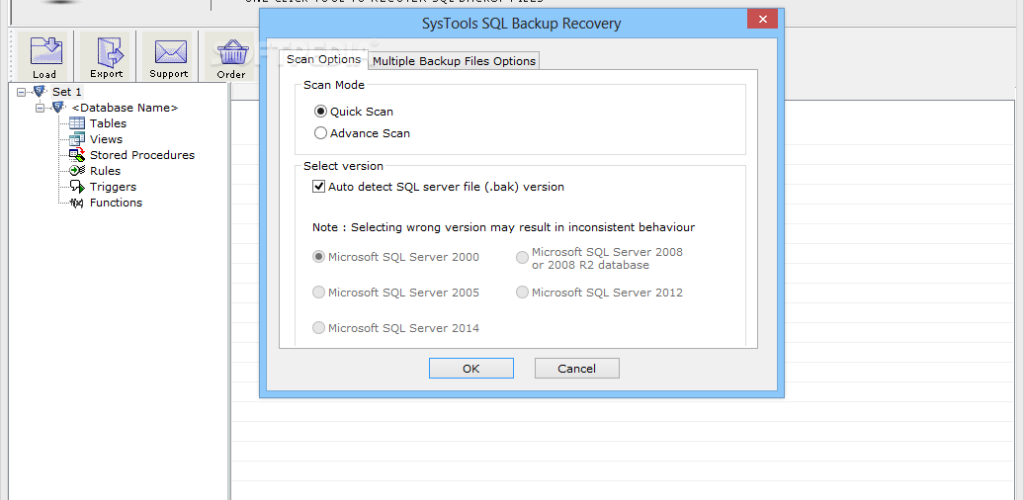Screen dimensions: 1024x500
Task: Close the SQL Backup Recovery dialog
Action: 762,20
